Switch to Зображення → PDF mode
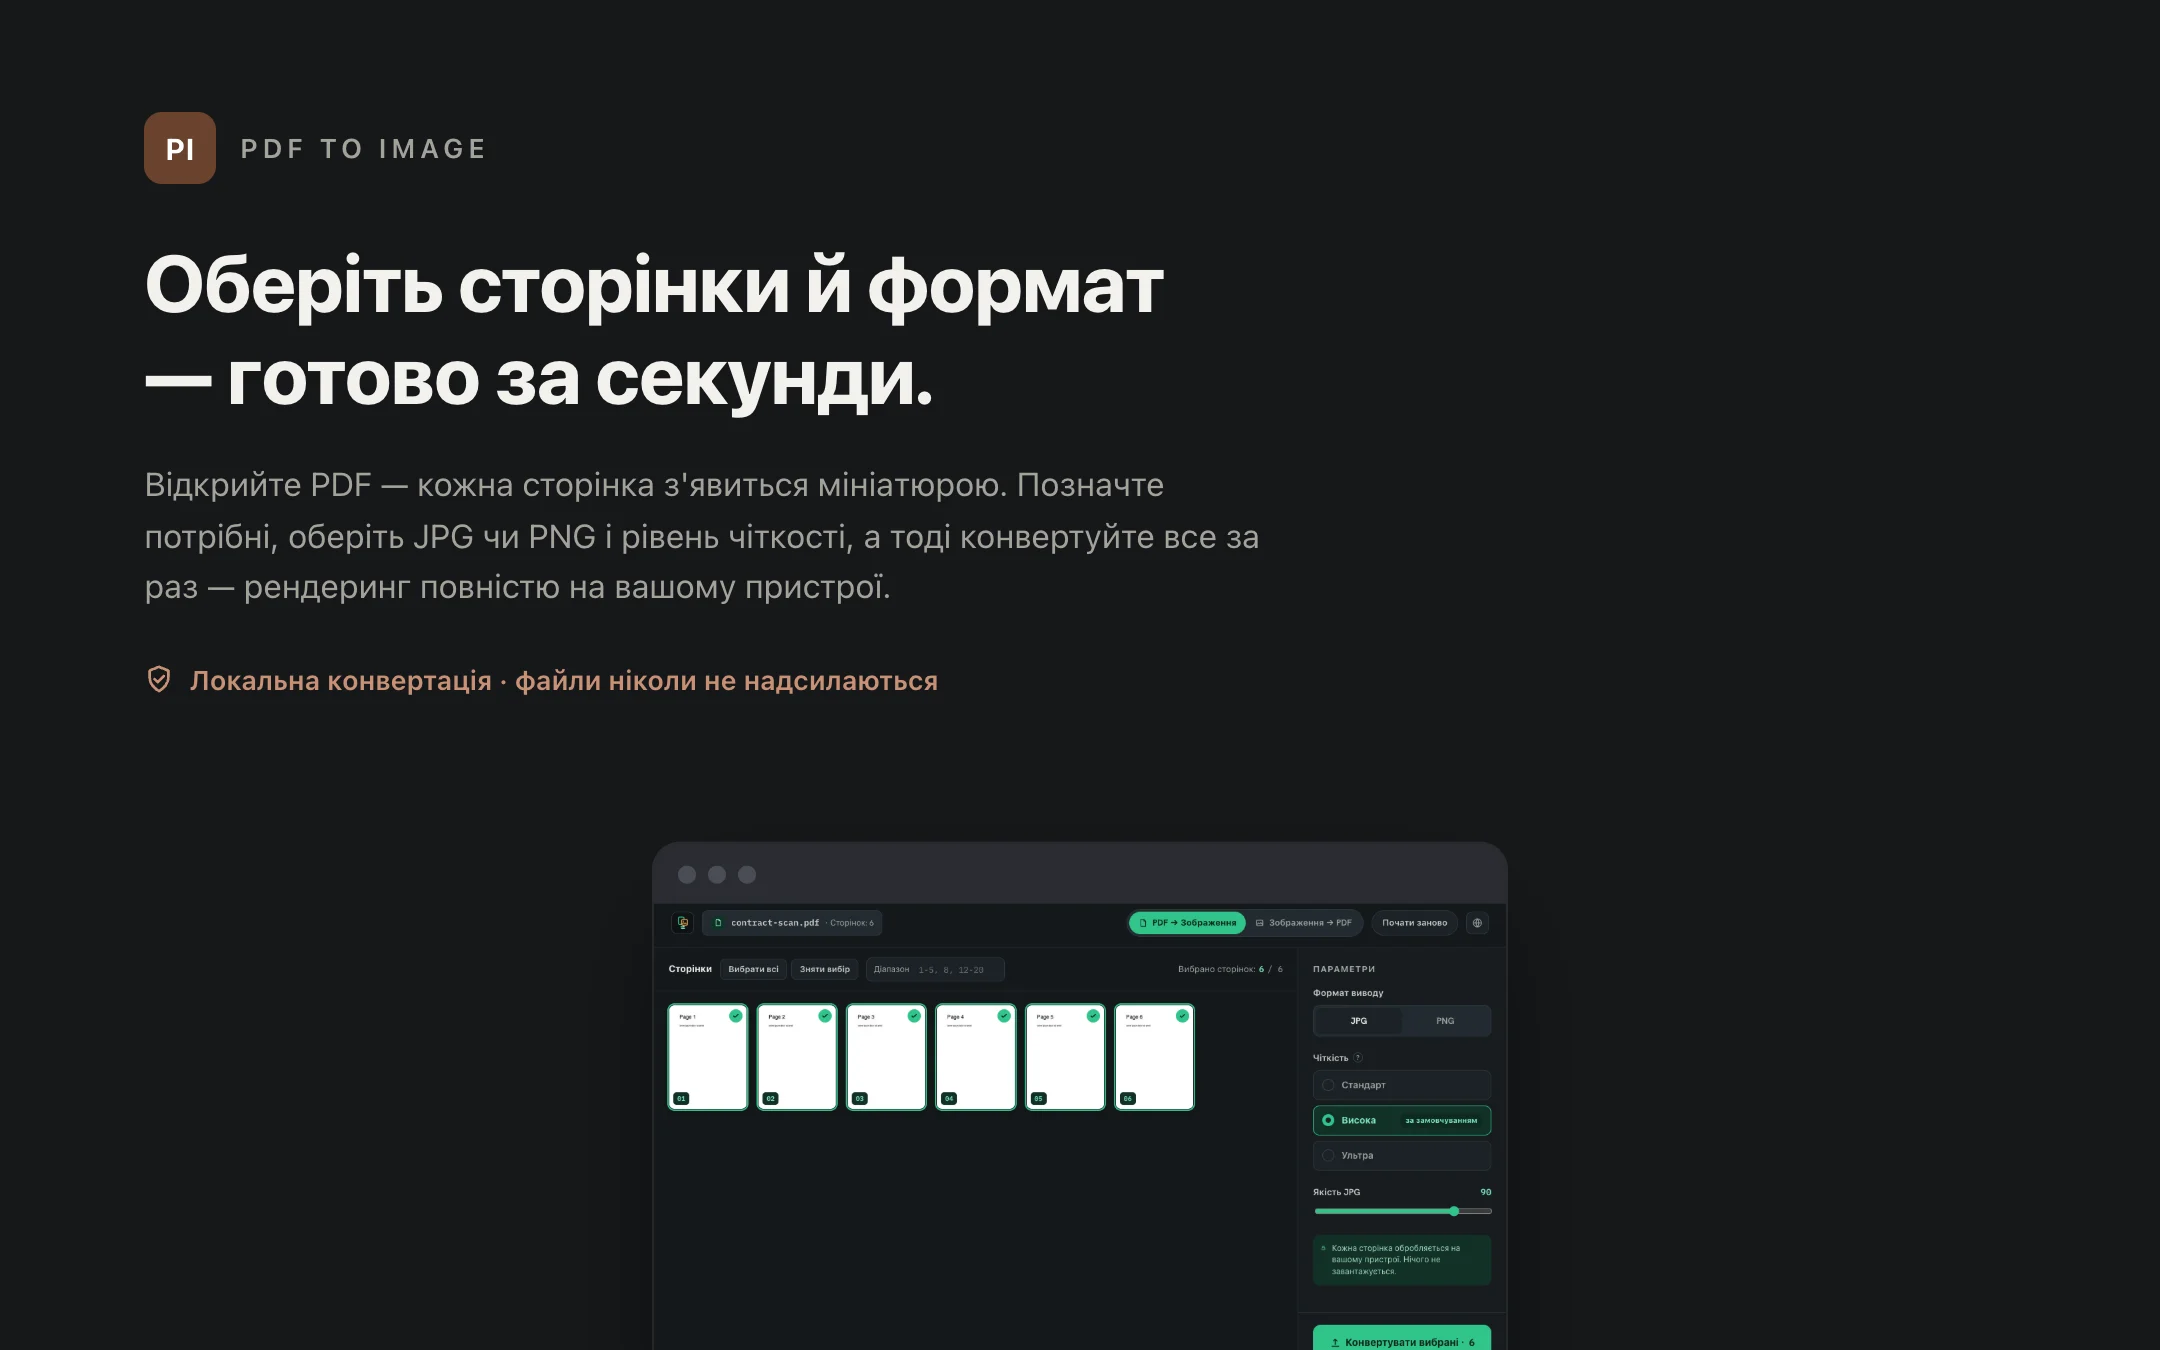 [x=1304, y=923]
